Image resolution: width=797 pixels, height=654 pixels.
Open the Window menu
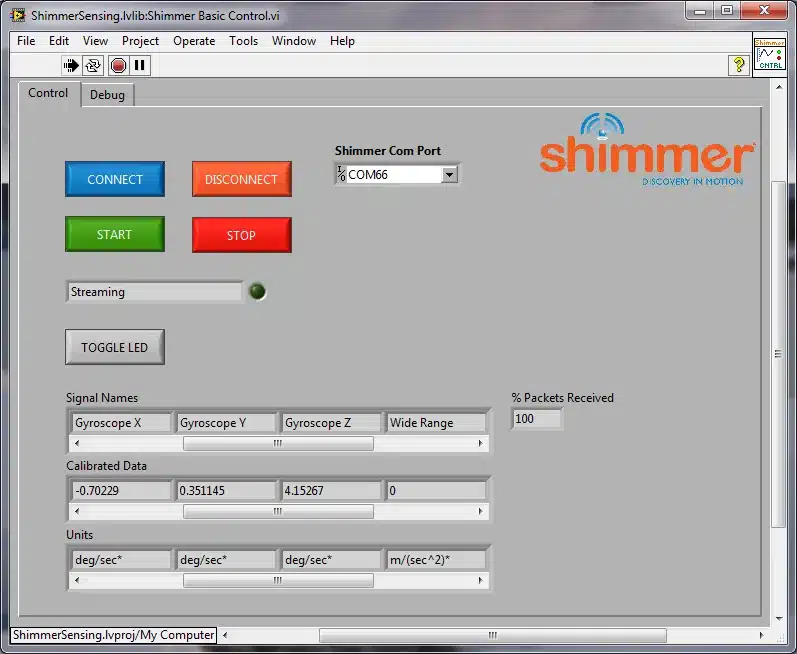(x=294, y=41)
